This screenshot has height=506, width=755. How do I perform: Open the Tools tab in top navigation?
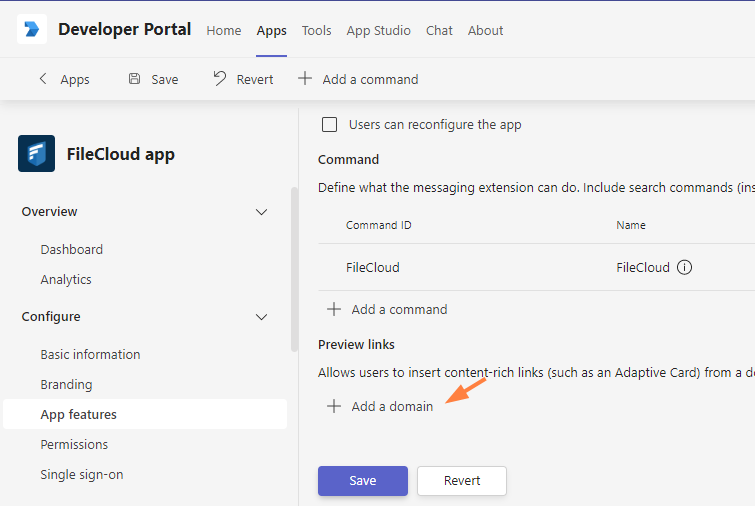pyautogui.click(x=316, y=30)
